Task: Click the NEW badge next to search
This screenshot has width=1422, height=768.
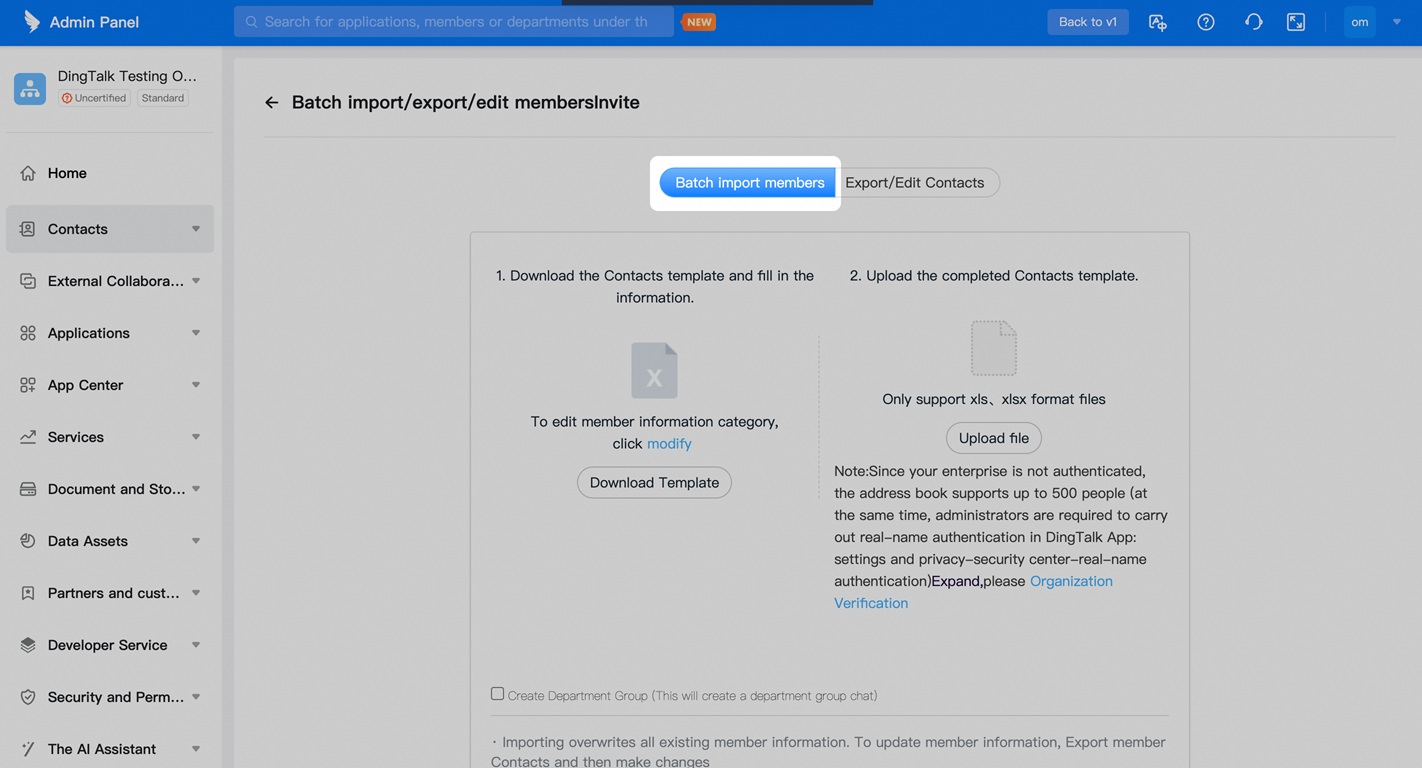Action: (x=699, y=21)
